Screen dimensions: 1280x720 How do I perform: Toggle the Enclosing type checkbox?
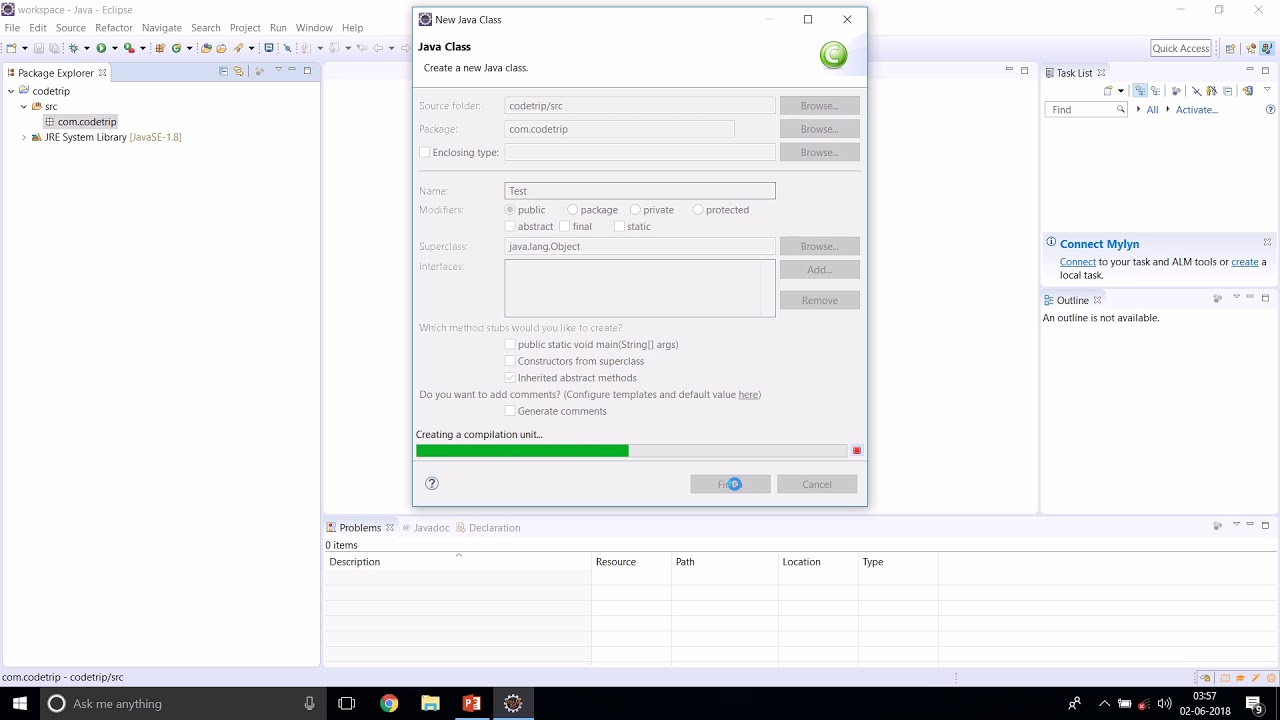[x=424, y=152]
